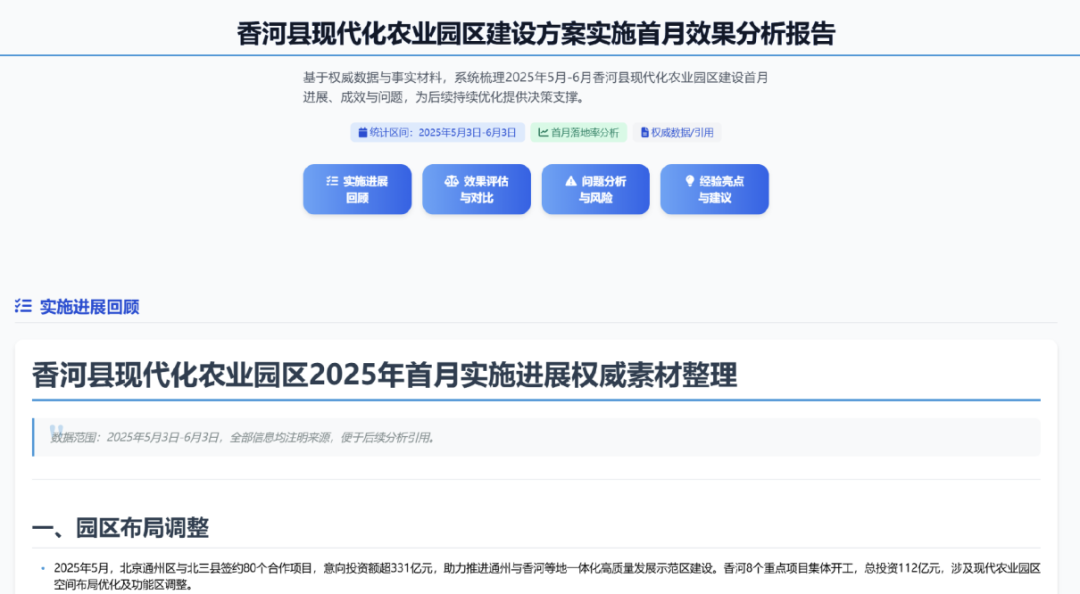Open the 问题分析与风险 navigation button
The width and height of the screenshot is (1080, 594).
(595, 189)
